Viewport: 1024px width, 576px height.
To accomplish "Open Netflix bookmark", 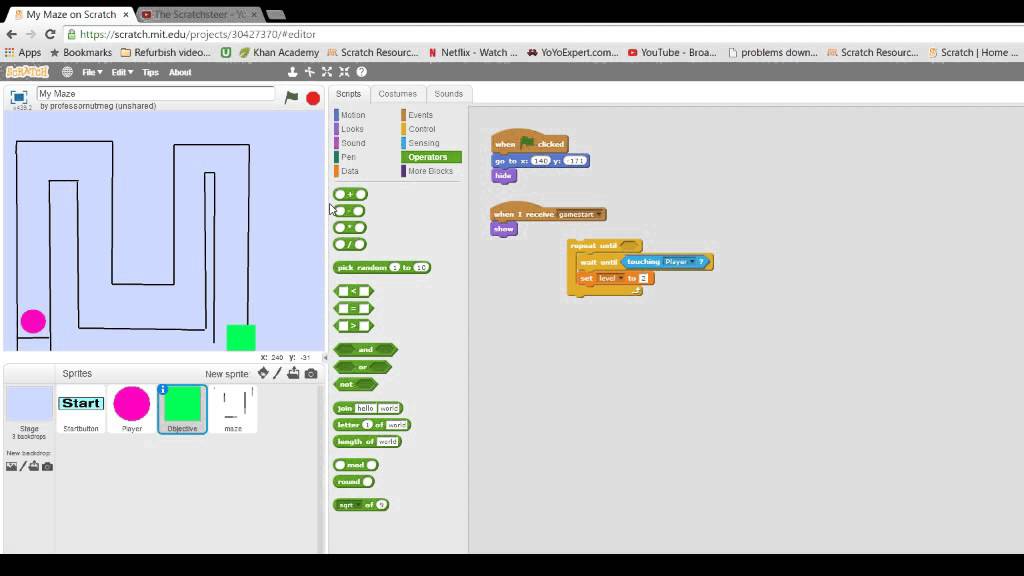I will tap(473, 52).
